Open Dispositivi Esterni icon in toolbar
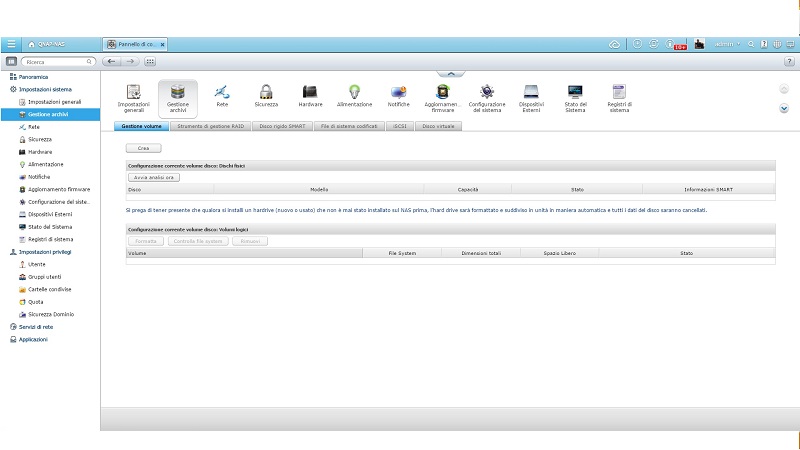The height and width of the screenshot is (450, 800). pos(531,93)
